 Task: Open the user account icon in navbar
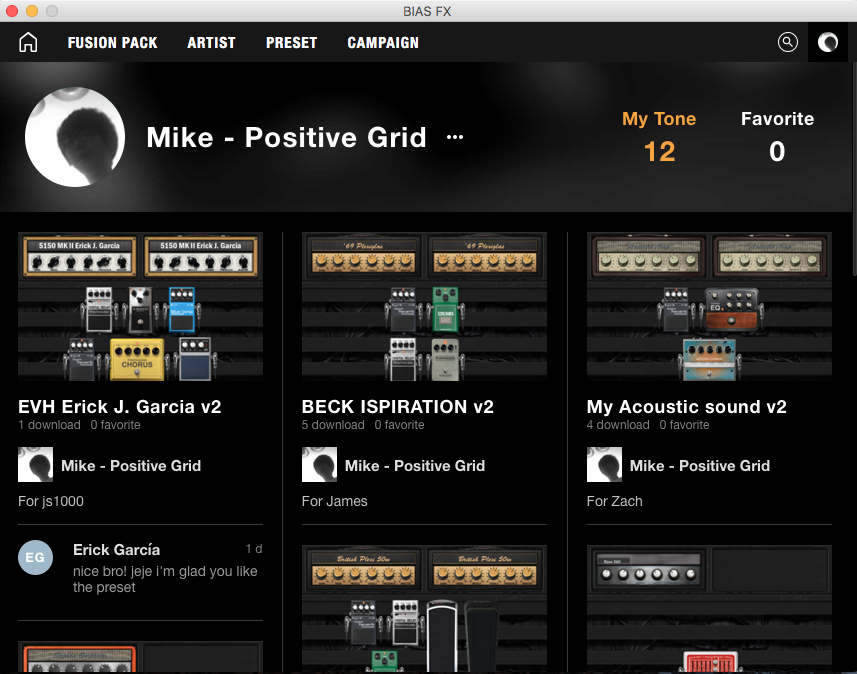pos(828,42)
